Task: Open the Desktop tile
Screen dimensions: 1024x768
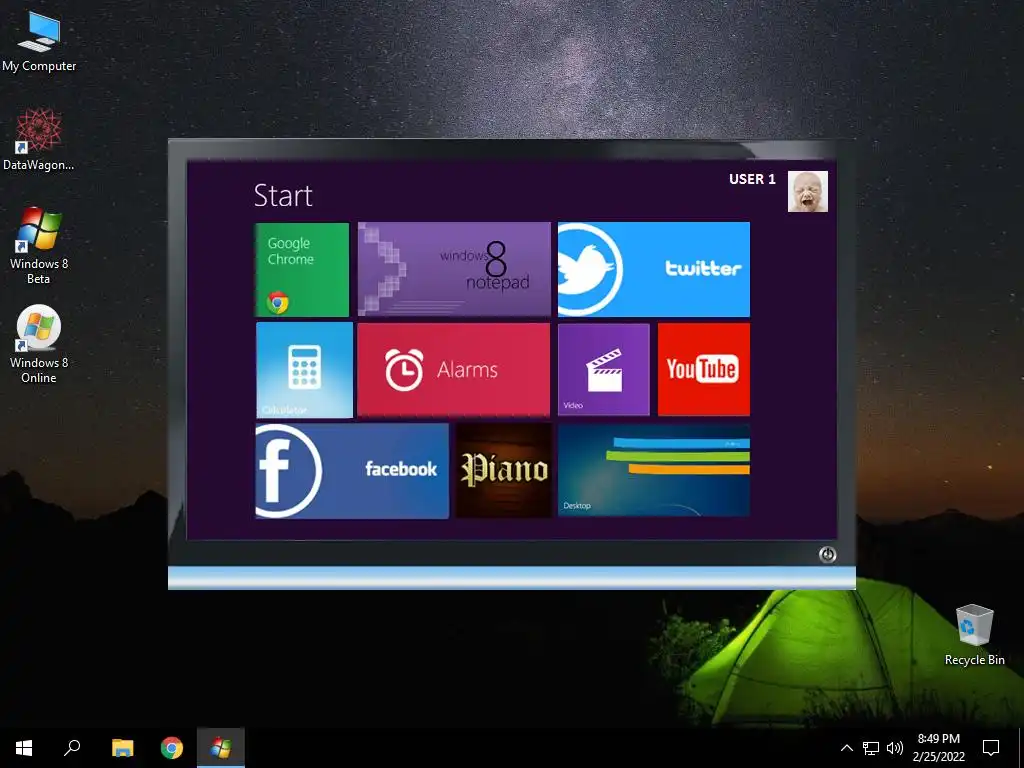Action: (654, 470)
